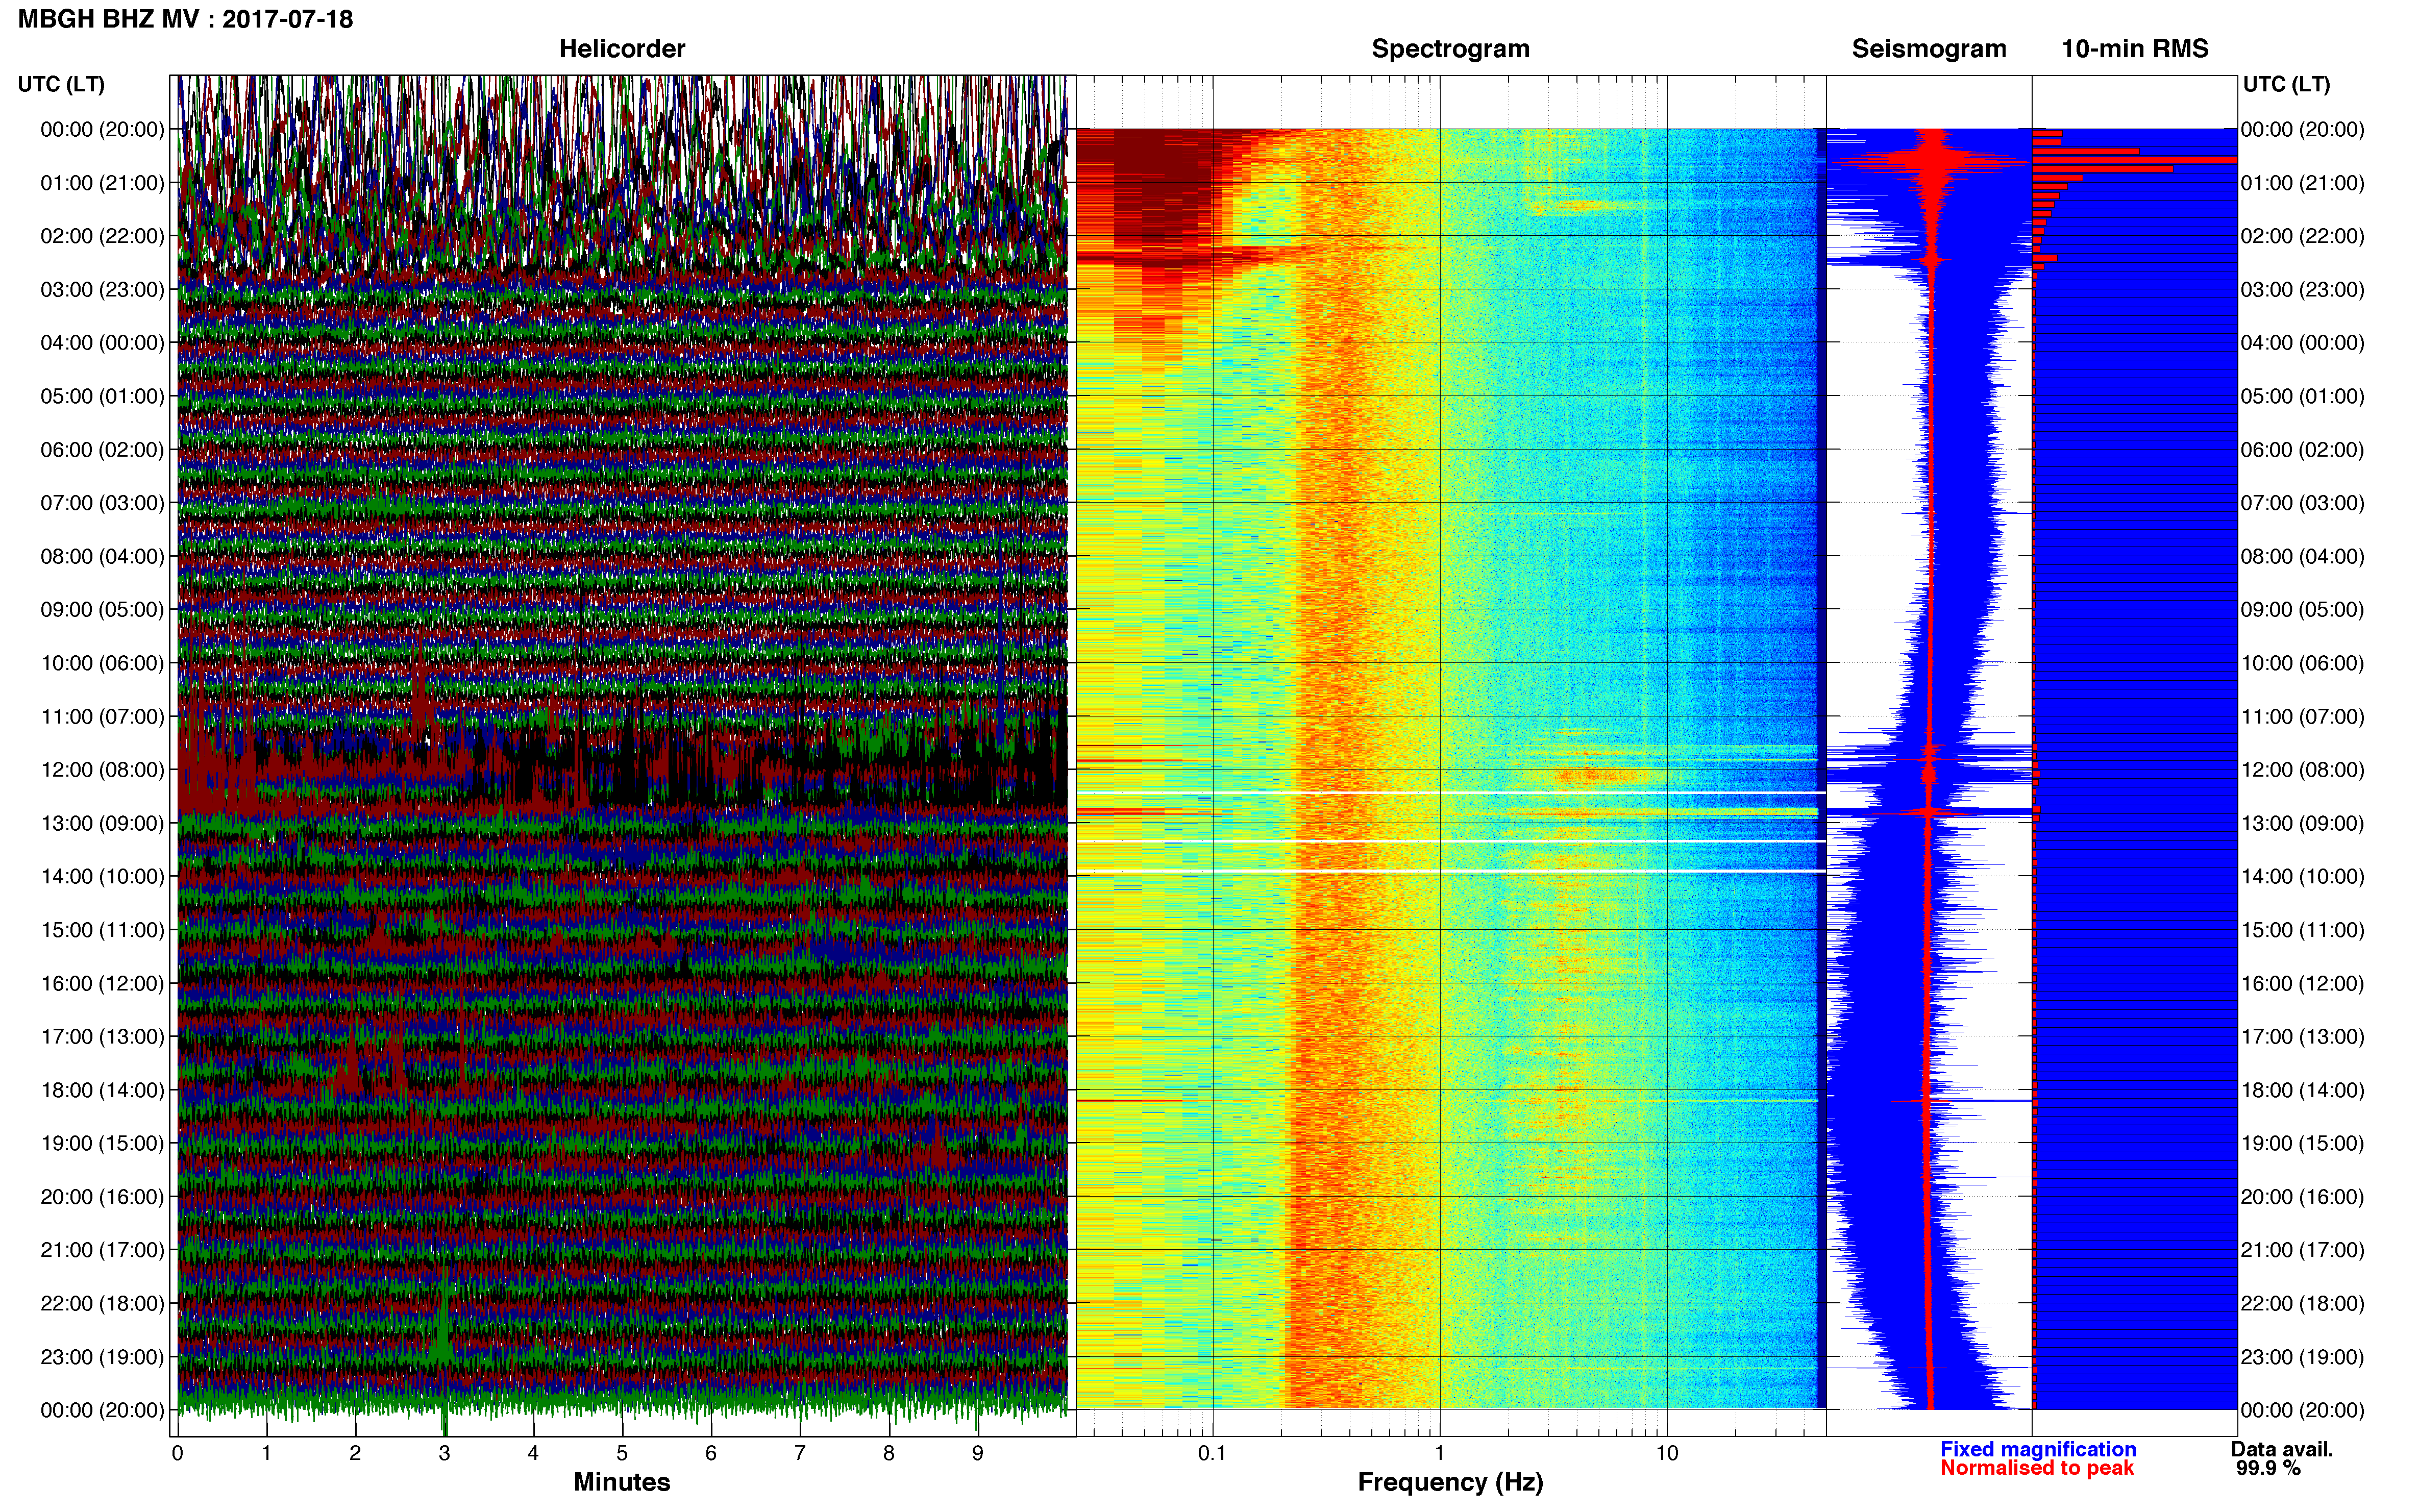Click frequency axis tick '0.1'
The width and height of the screenshot is (2419, 1512).
pyautogui.click(x=1212, y=1454)
